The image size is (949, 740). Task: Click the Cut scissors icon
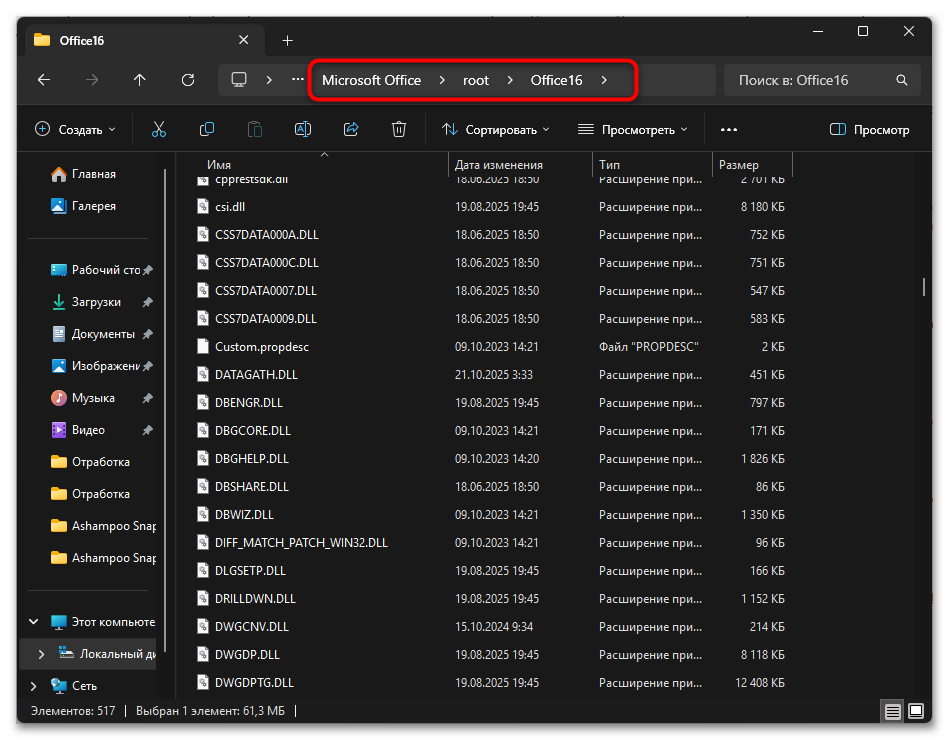(x=159, y=129)
